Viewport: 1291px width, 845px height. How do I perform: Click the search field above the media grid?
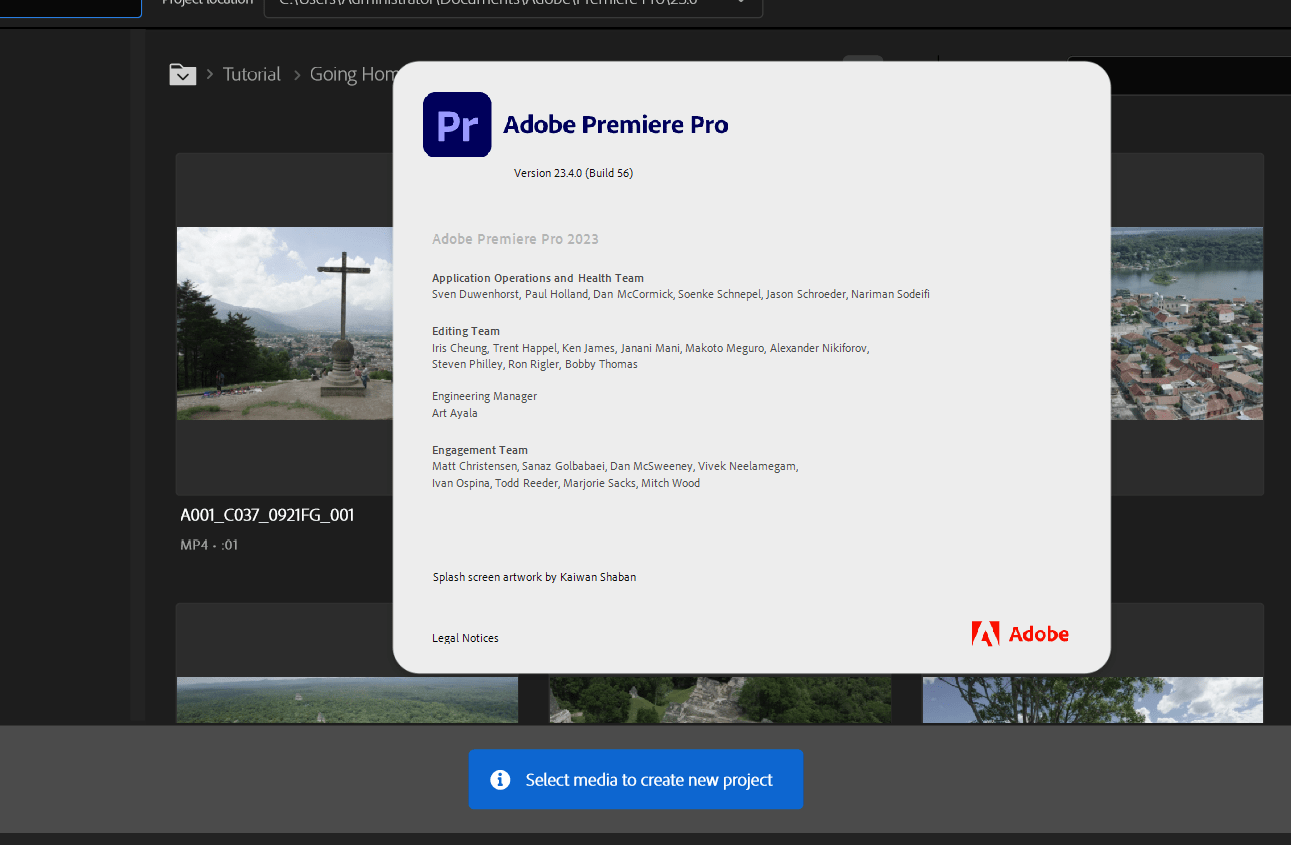[x=1179, y=76]
